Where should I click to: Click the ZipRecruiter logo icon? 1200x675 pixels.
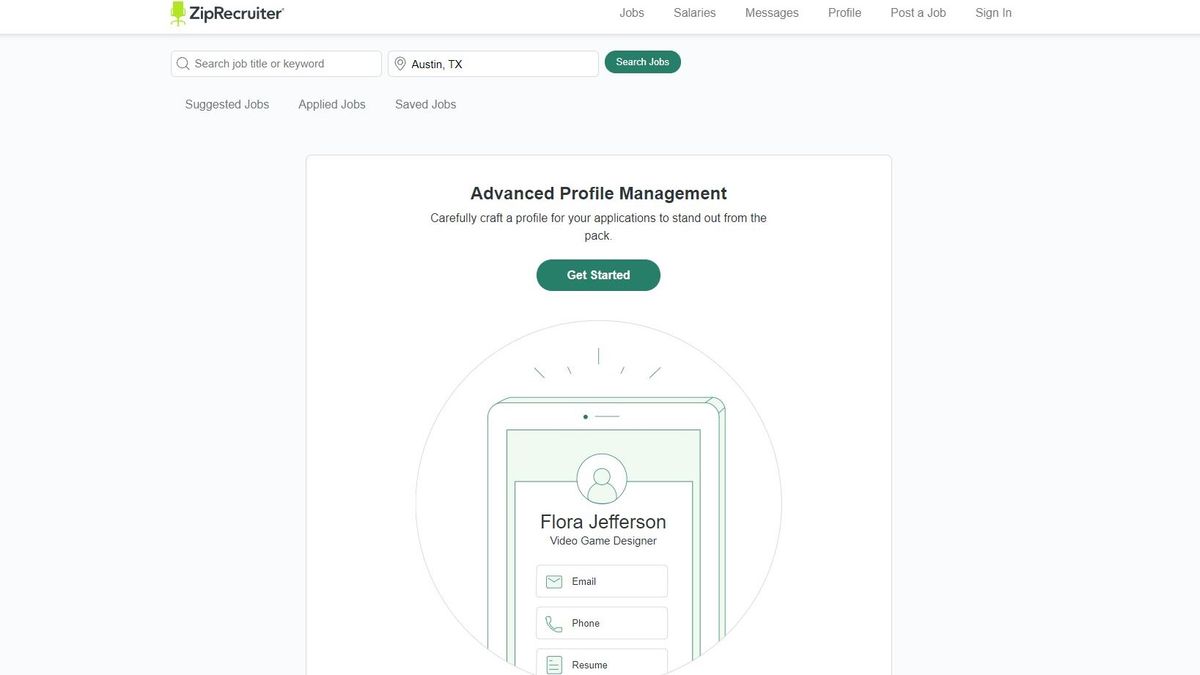click(179, 12)
